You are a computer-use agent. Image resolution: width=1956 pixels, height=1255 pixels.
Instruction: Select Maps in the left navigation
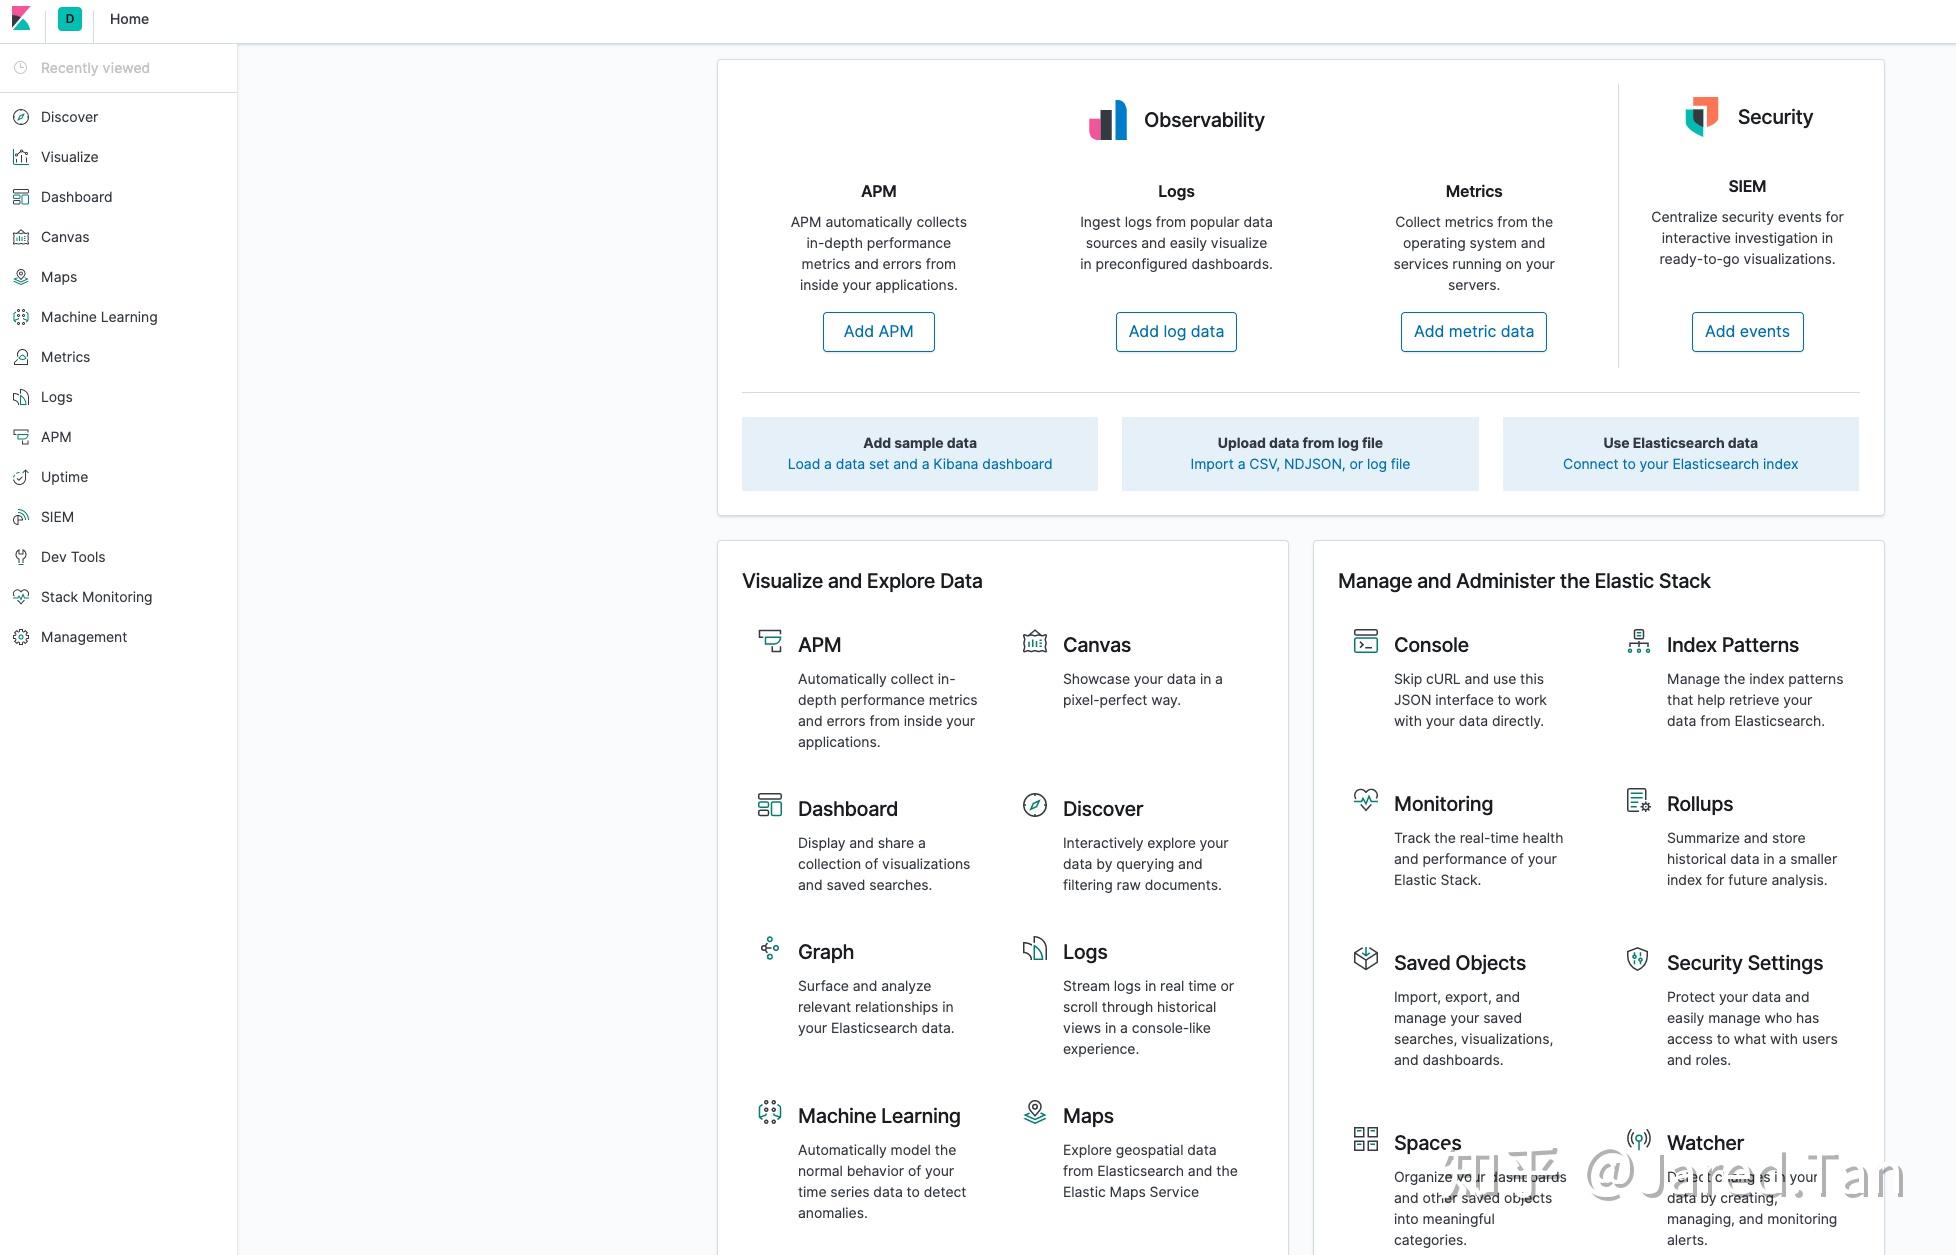click(57, 277)
